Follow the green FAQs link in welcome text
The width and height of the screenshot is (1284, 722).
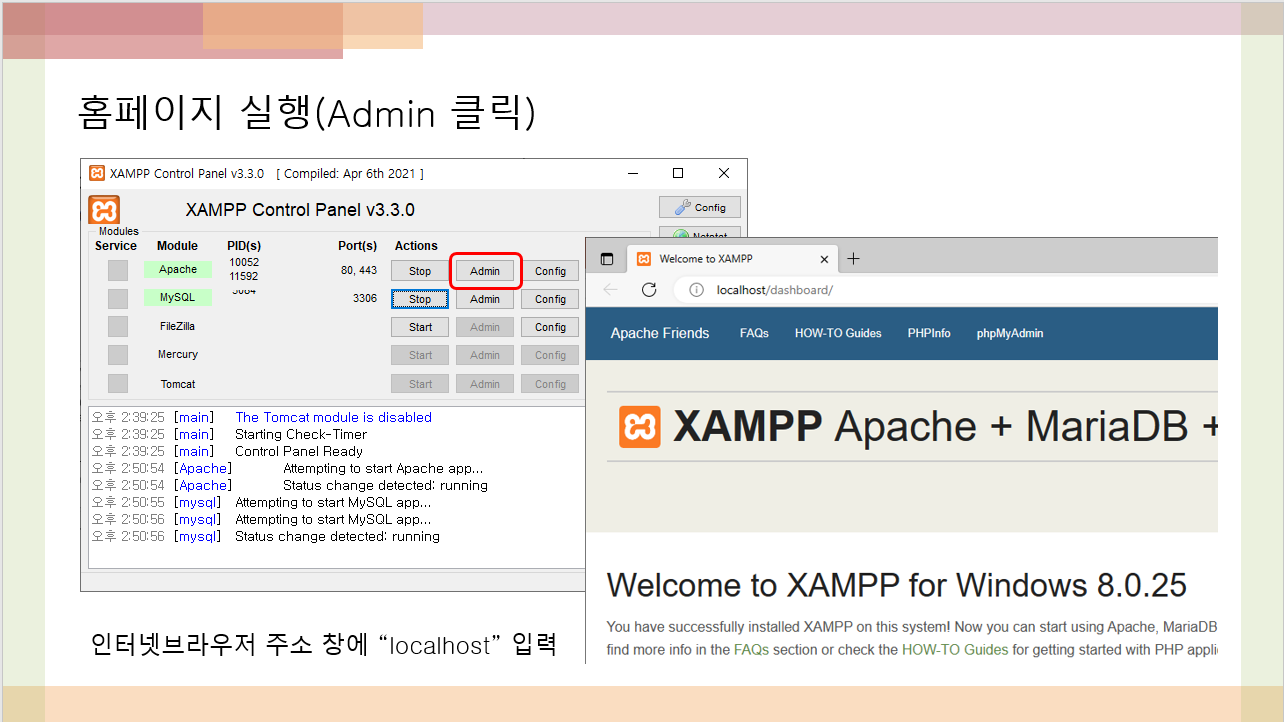(750, 649)
